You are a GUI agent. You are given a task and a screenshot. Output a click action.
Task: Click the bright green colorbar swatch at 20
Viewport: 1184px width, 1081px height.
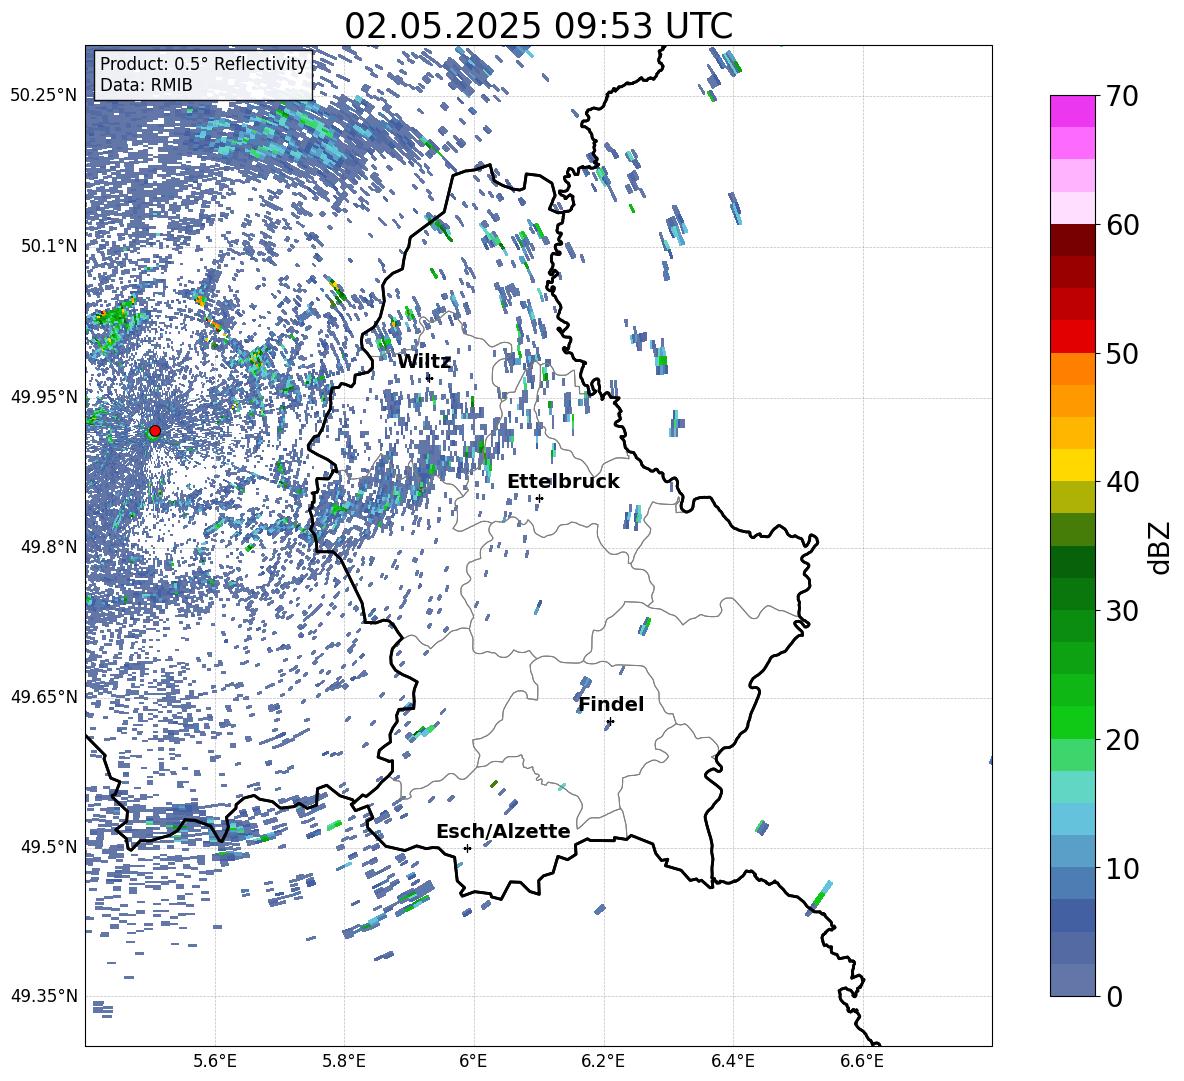click(1072, 722)
